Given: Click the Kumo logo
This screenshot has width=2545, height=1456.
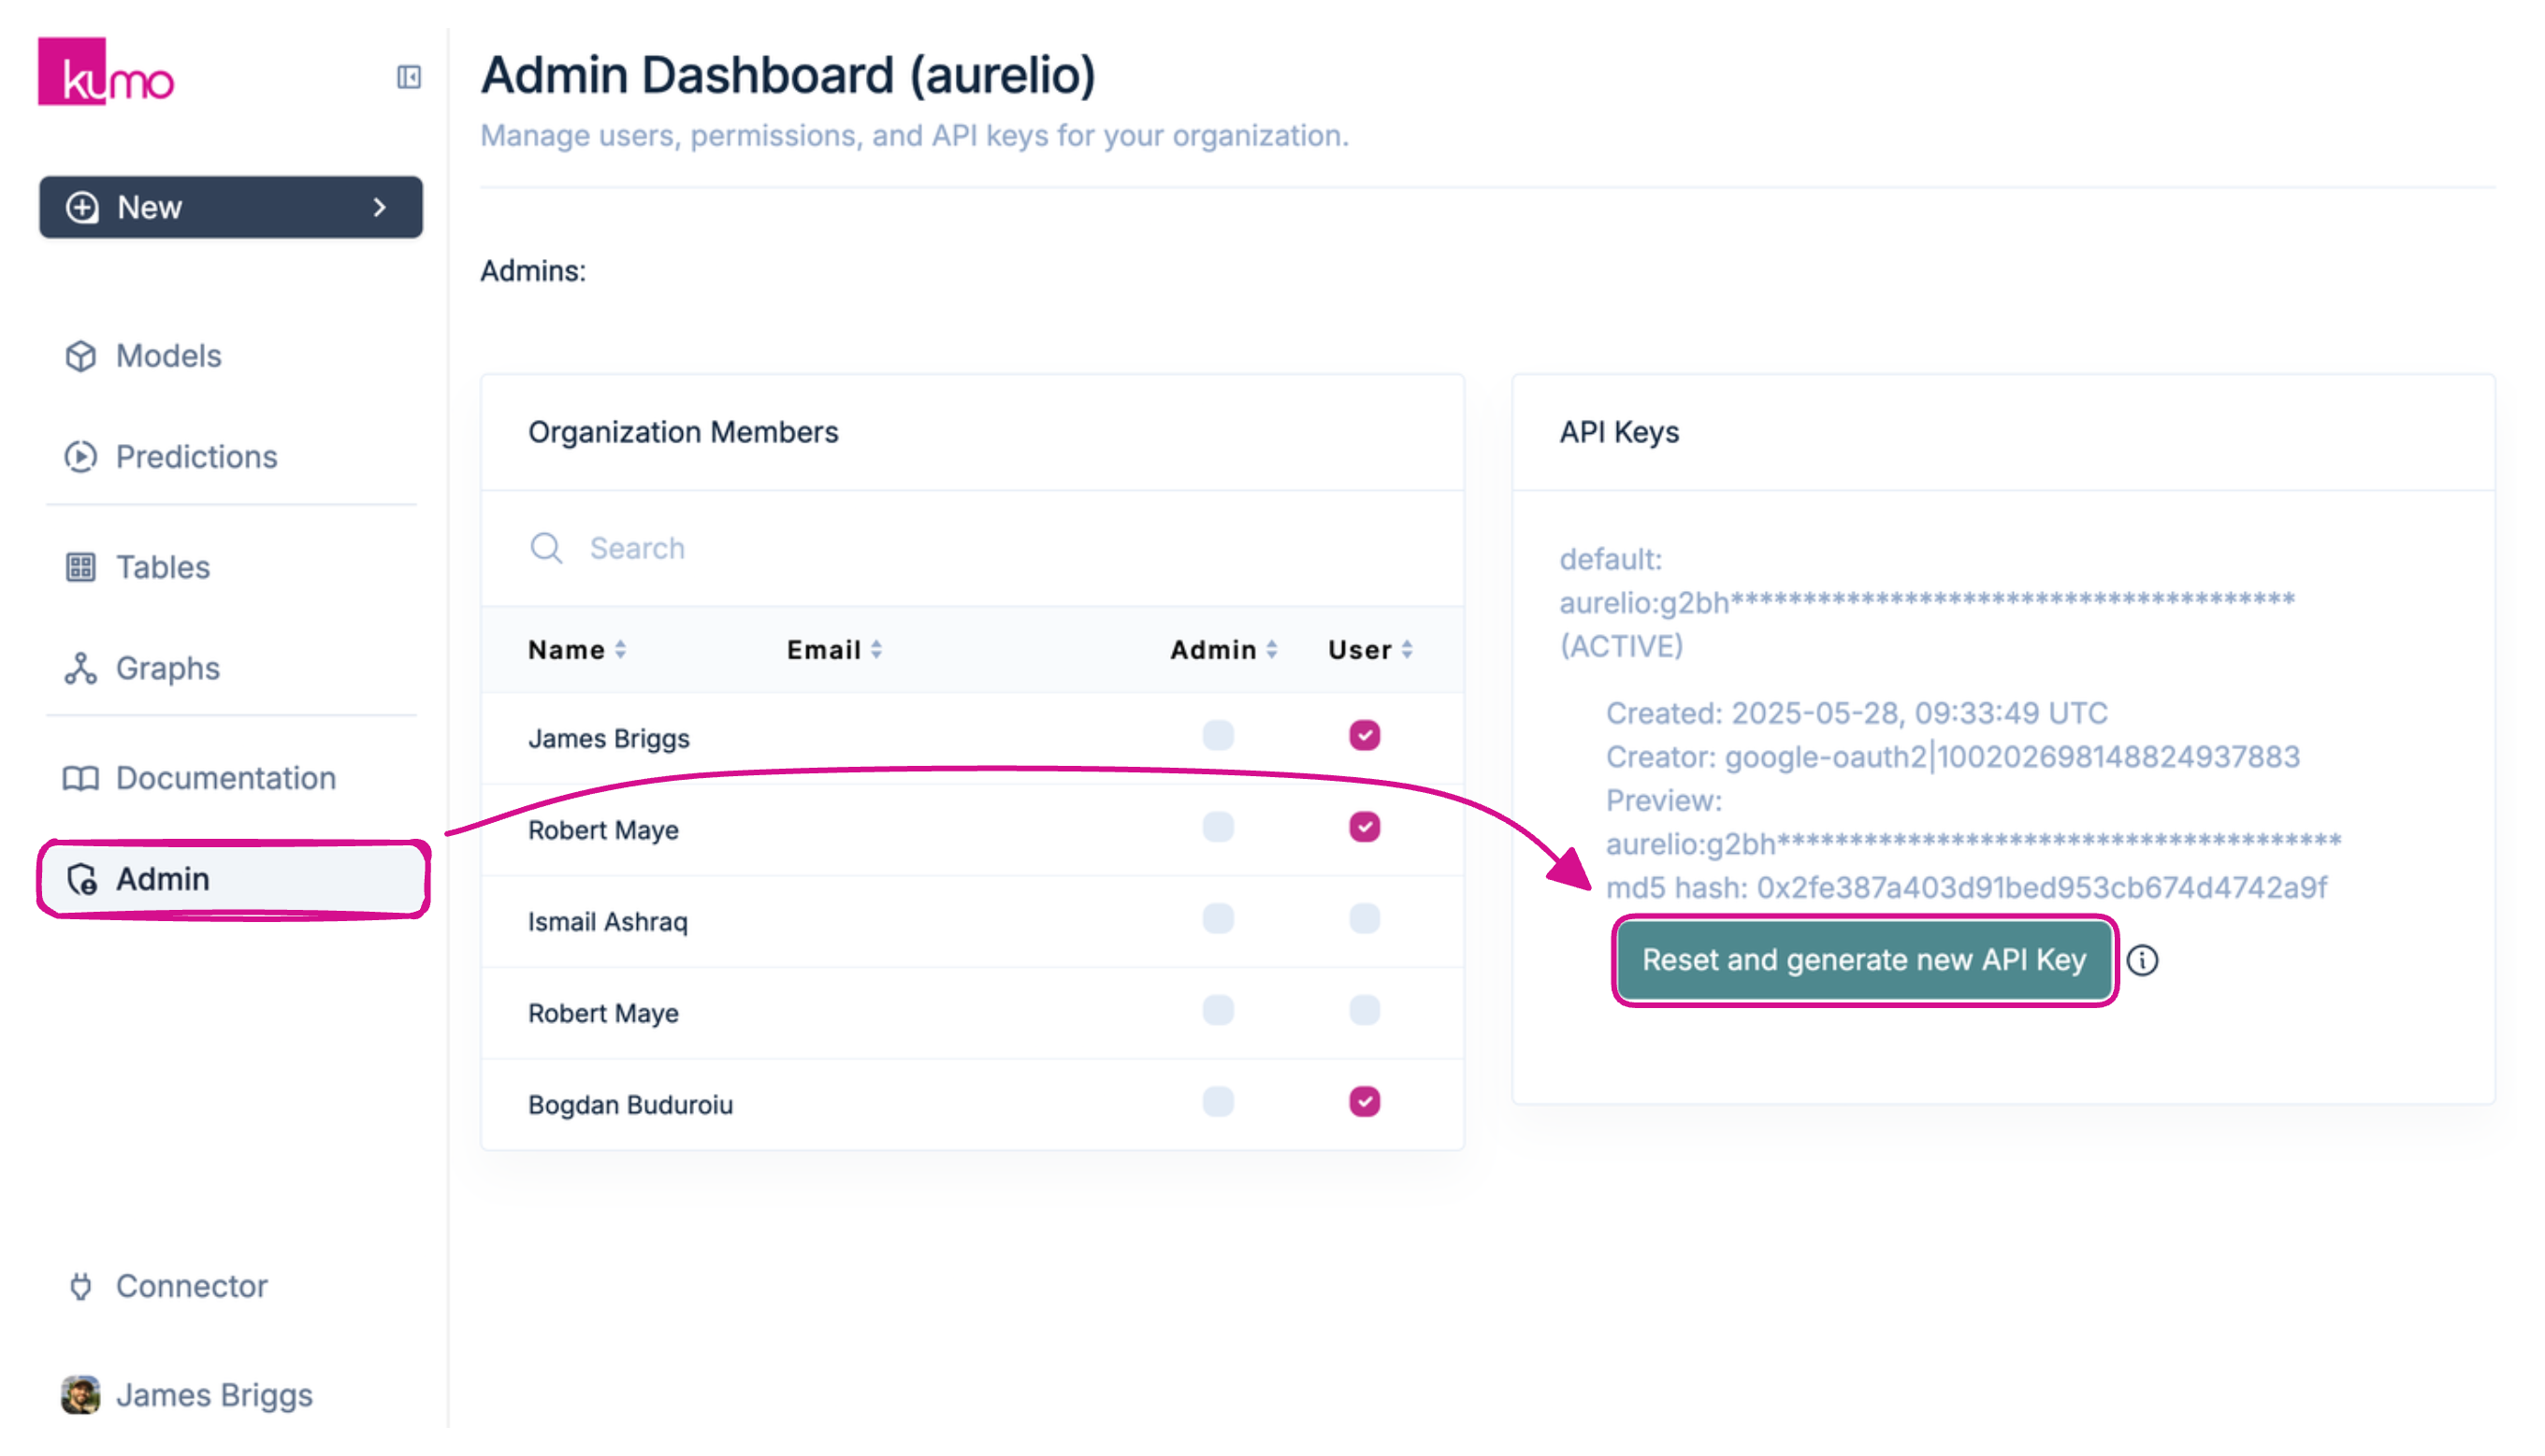Looking at the screenshot, I should [106, 72].
